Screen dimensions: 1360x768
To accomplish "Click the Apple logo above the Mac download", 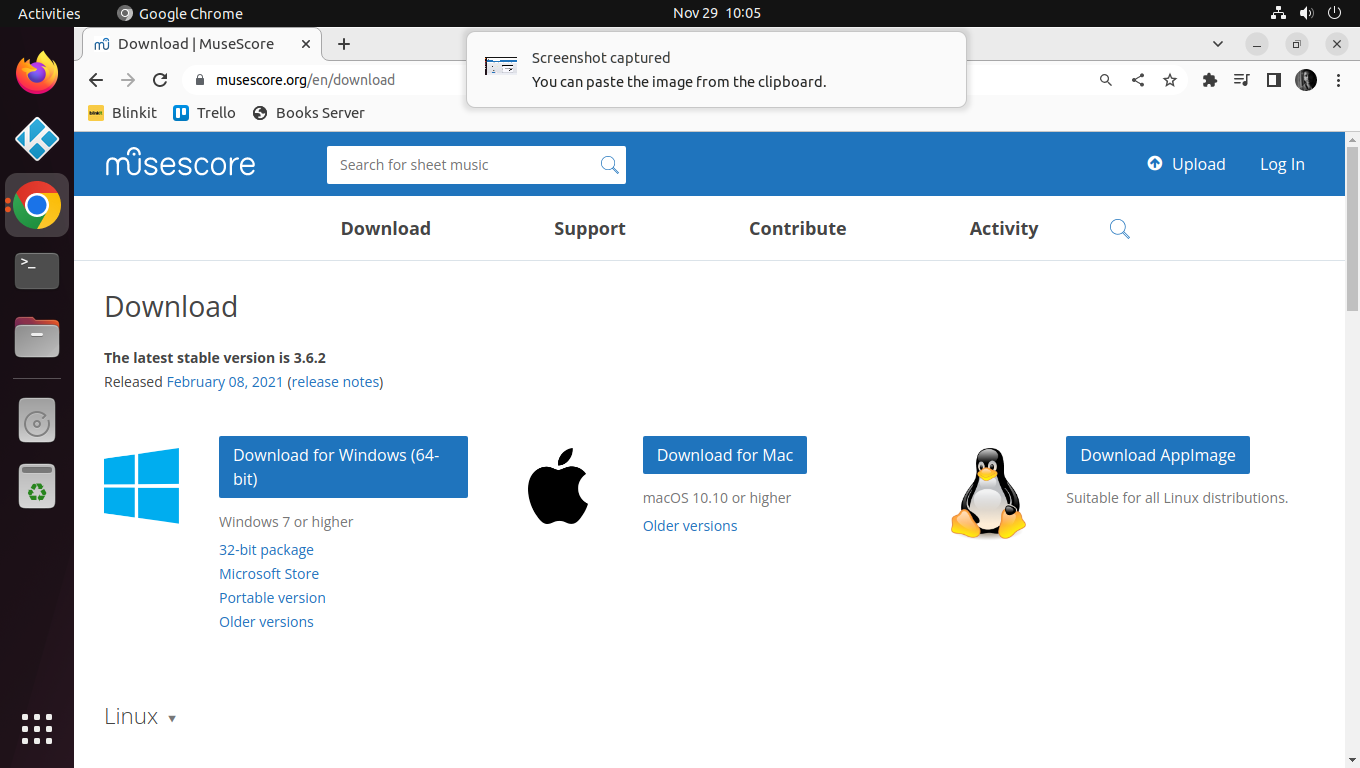I will click(557, 486).
